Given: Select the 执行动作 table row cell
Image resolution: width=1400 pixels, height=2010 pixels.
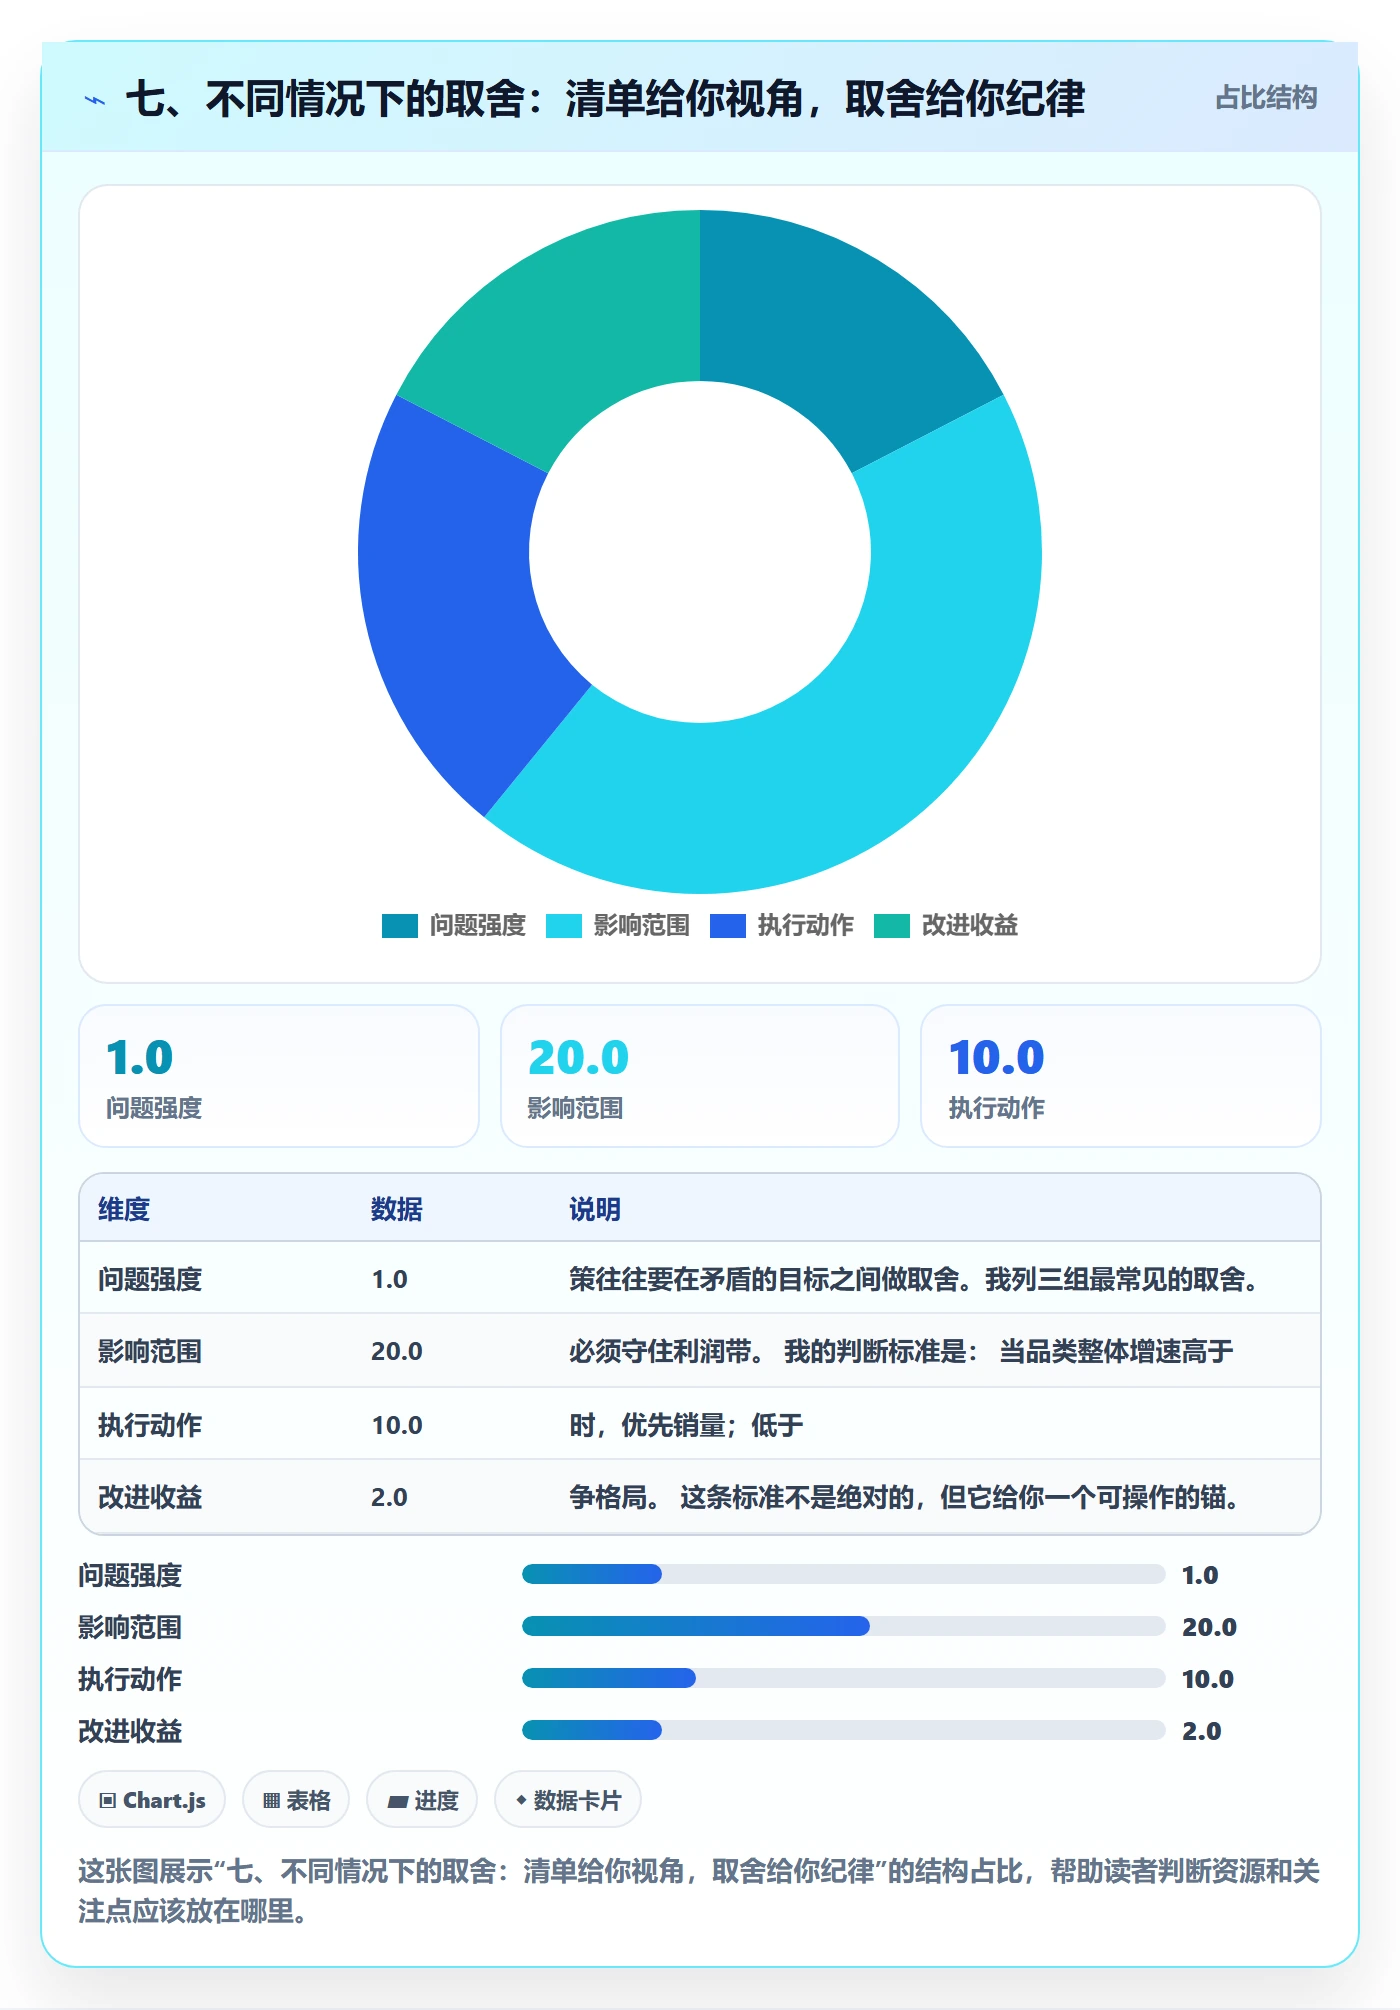Looking at the screenshot, I should (x=150, y=1425).
